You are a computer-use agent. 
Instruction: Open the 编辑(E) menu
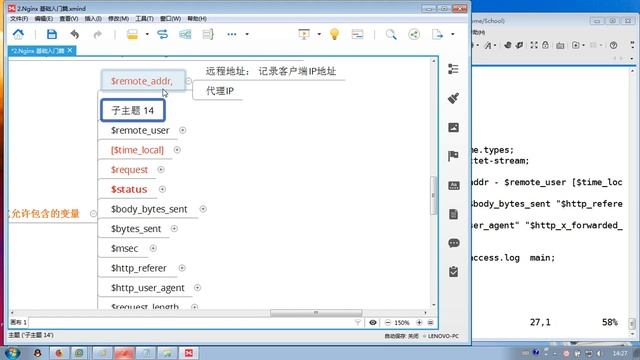click(44, 19)
